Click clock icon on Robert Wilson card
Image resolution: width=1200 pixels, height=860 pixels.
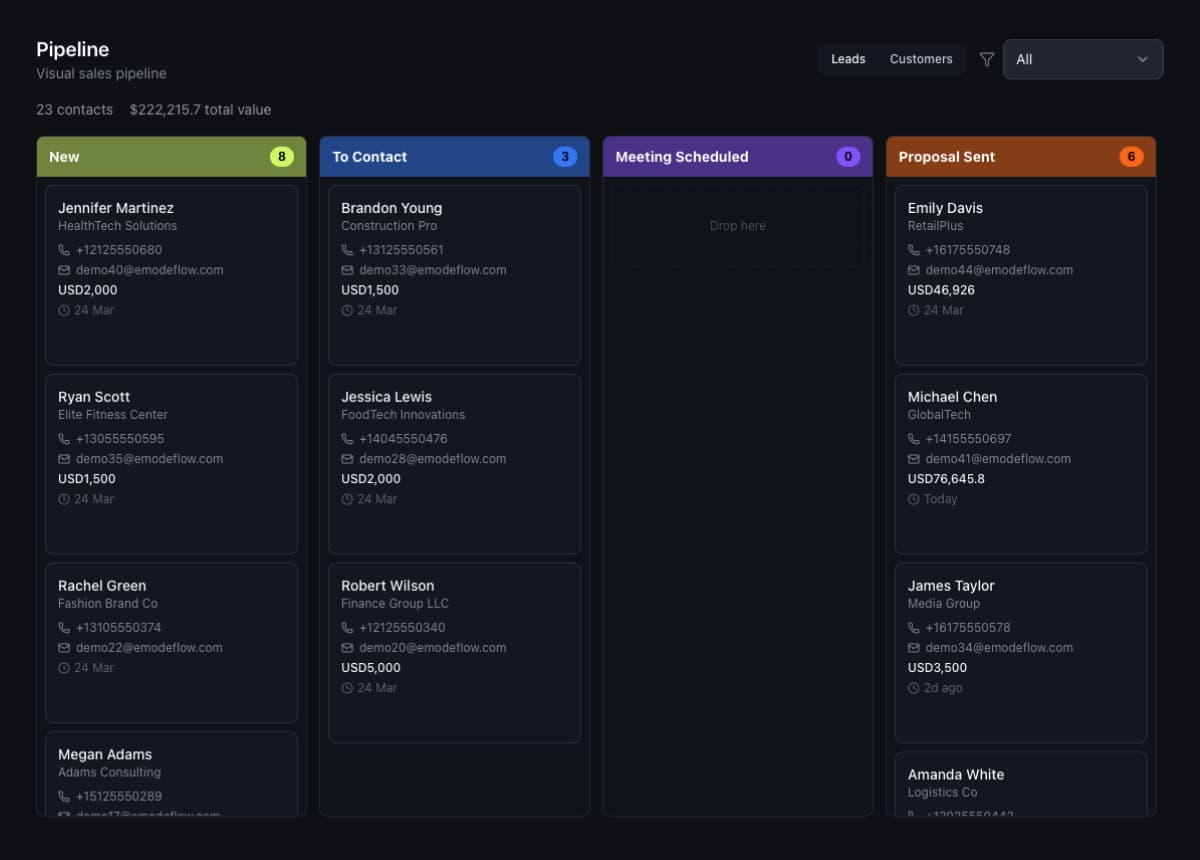click(x=347, y=688)
